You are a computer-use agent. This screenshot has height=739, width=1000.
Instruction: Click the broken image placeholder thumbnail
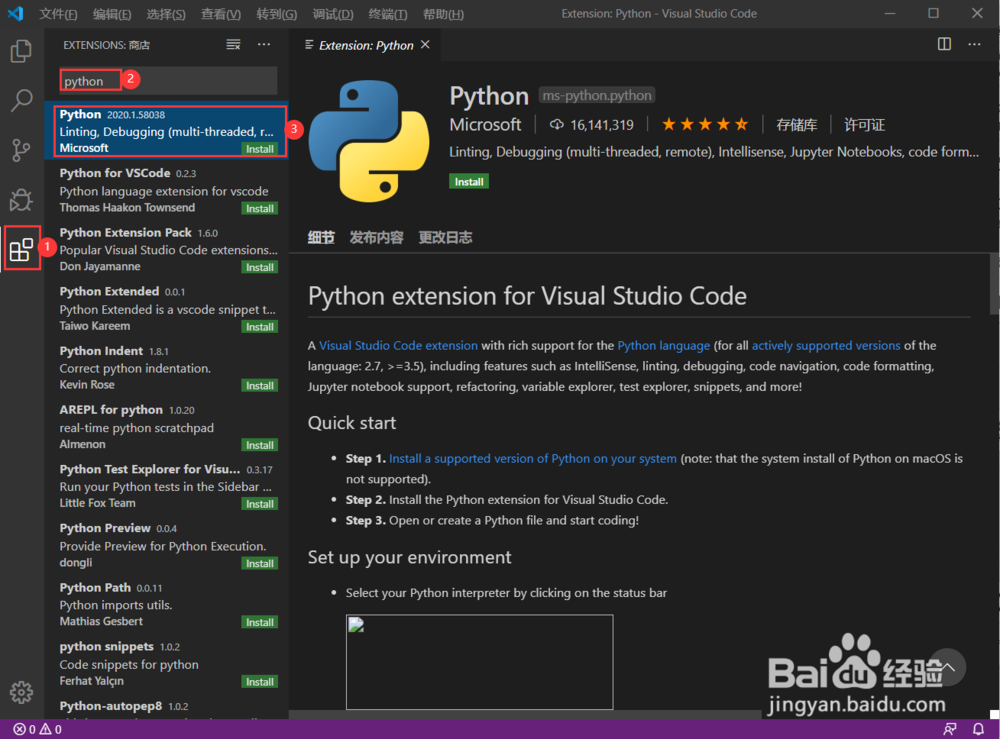point(480,662)
